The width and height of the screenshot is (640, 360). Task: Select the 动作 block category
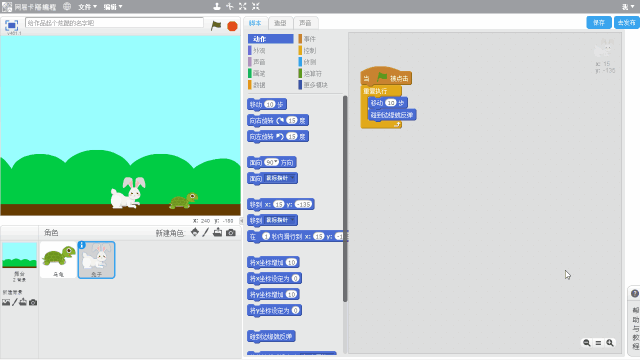[x=271, y=39]
